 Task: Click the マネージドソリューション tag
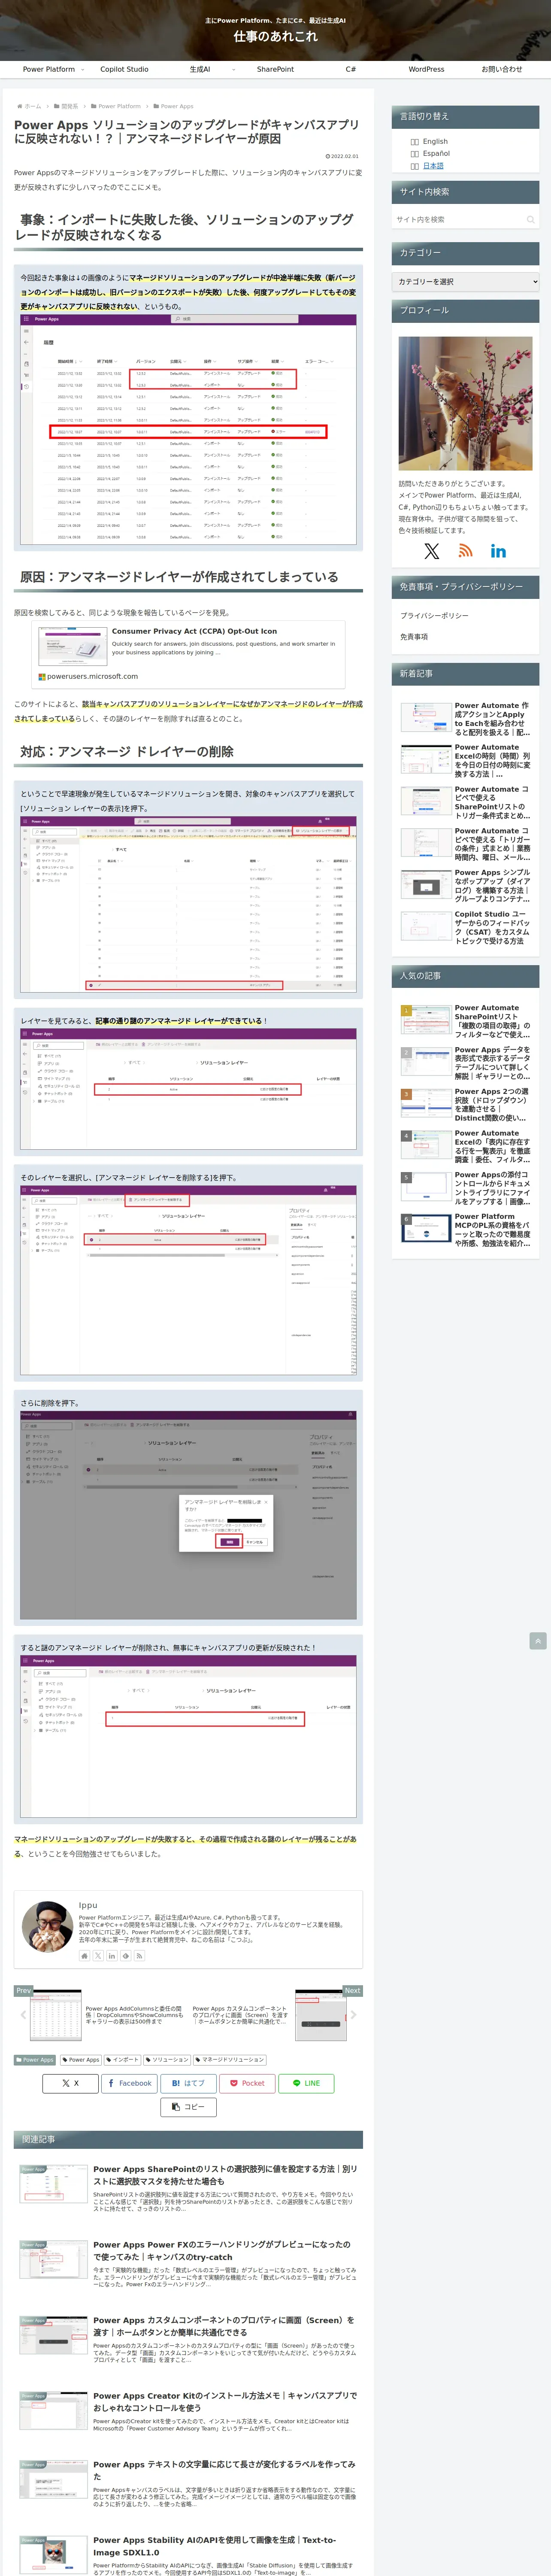[x=230, y=2059]
